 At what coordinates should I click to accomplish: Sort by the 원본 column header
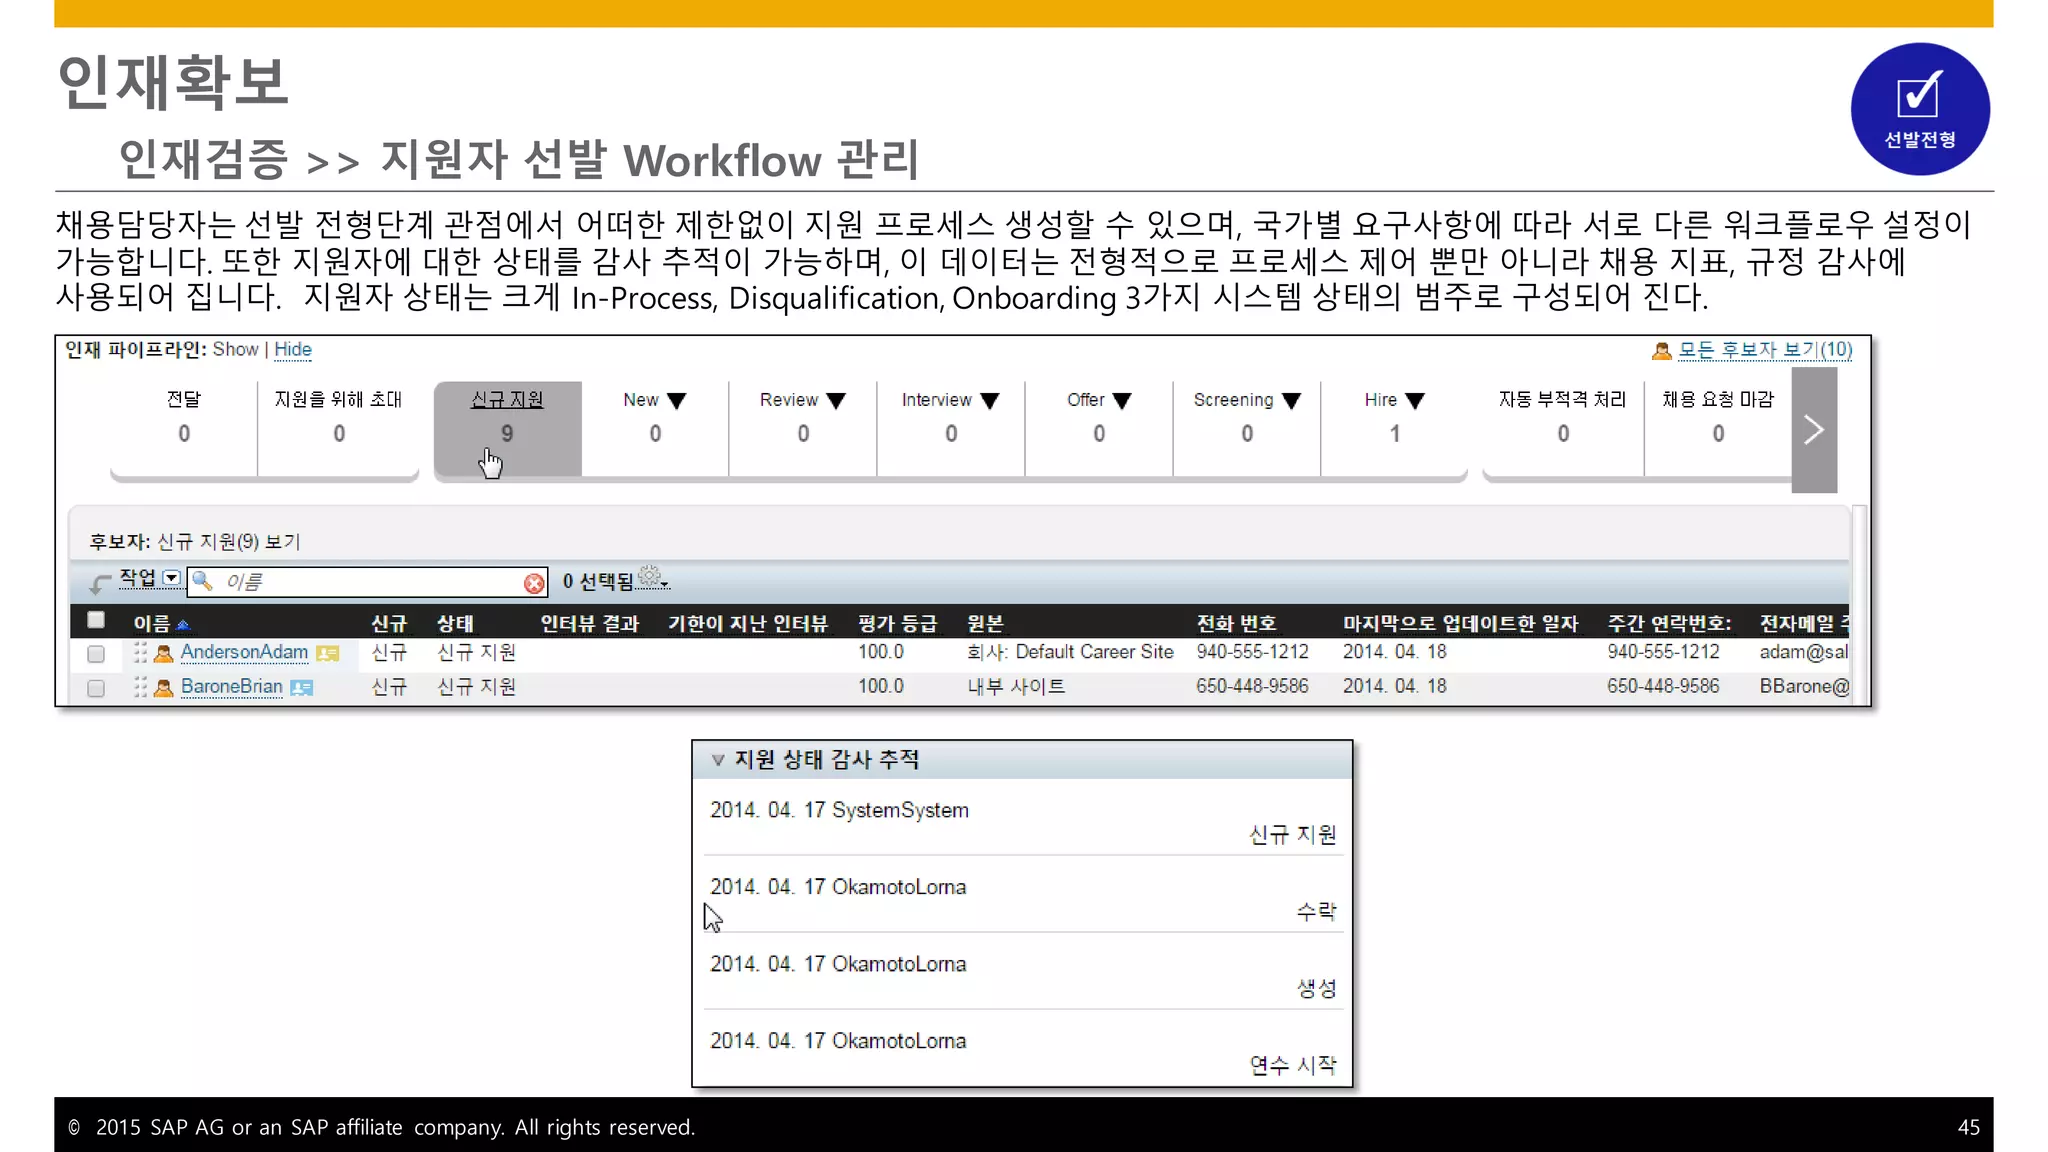click(x=985, y=624)
